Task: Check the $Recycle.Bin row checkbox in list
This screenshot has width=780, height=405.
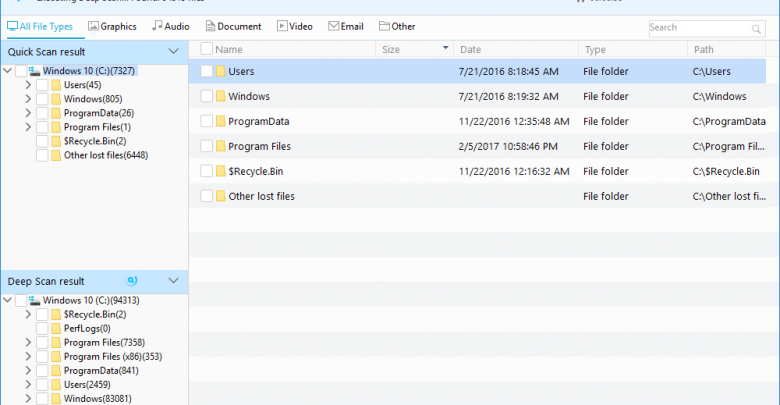Action: click(206, 171)
